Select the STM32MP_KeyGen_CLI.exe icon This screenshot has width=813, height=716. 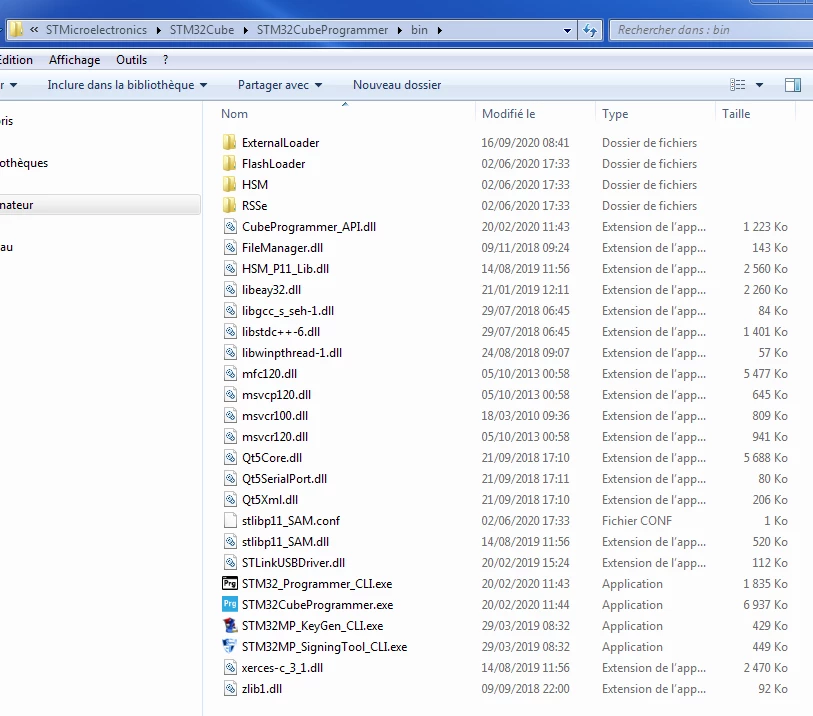coord(230,625)
